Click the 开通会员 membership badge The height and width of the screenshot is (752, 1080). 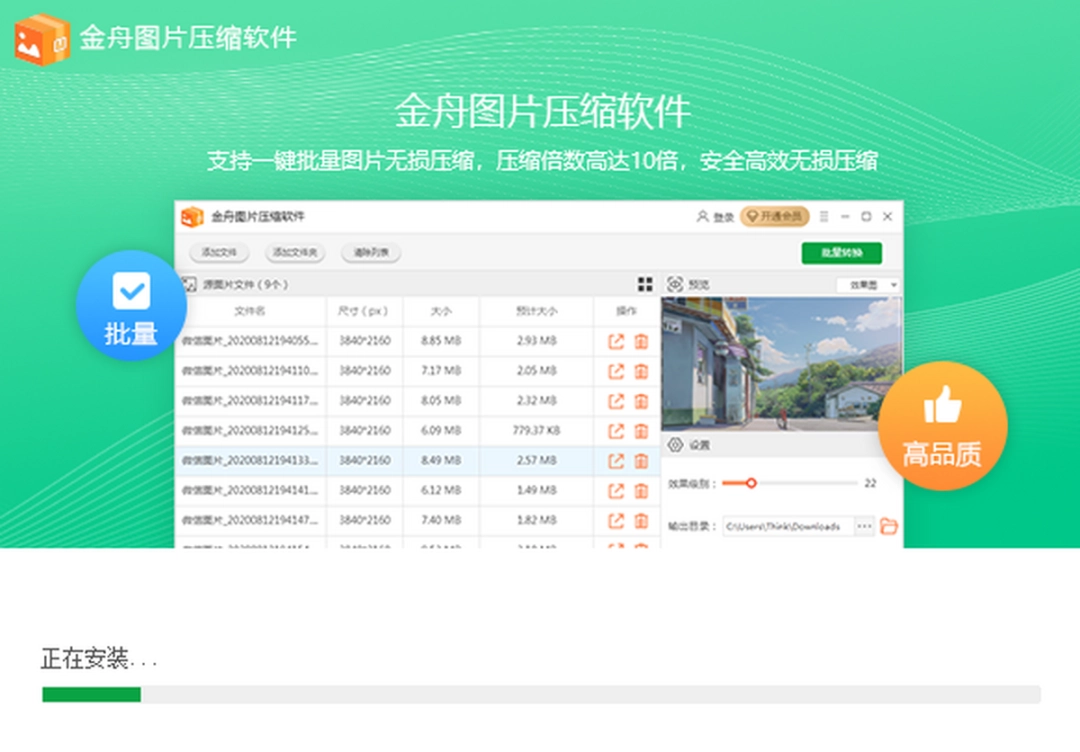(x=775, y=216)
